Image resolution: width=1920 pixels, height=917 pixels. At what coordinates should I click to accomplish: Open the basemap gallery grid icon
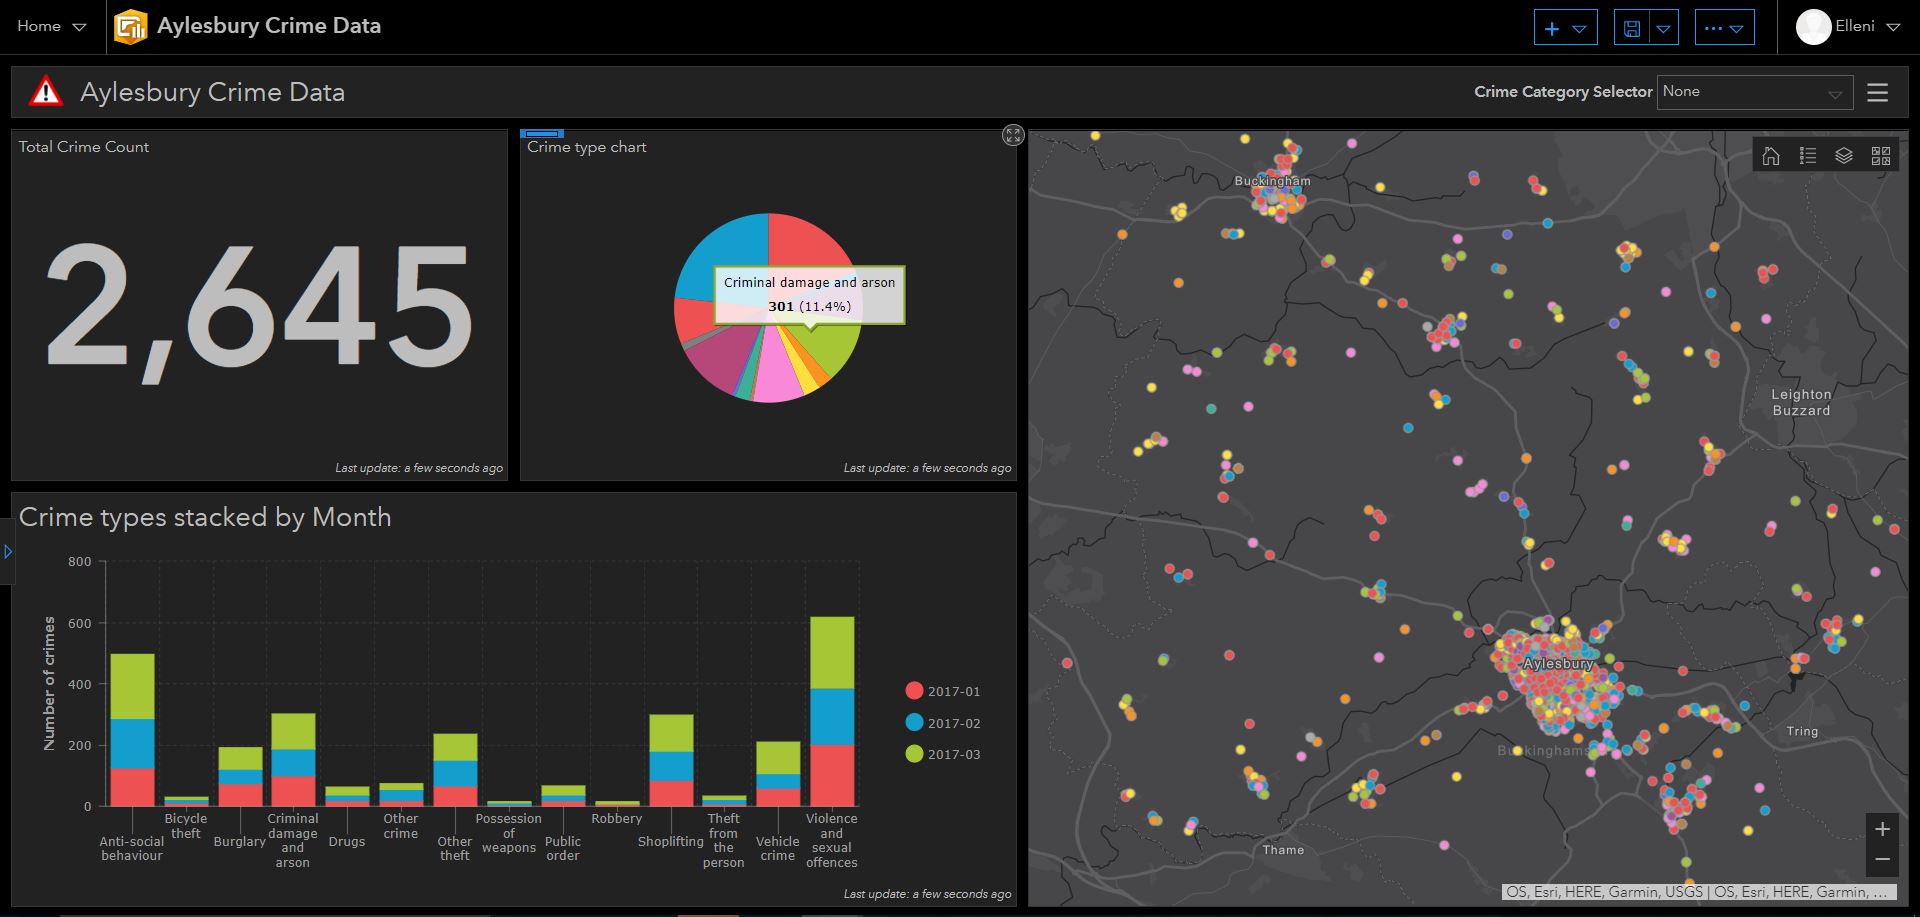[x=1881, y=156]
